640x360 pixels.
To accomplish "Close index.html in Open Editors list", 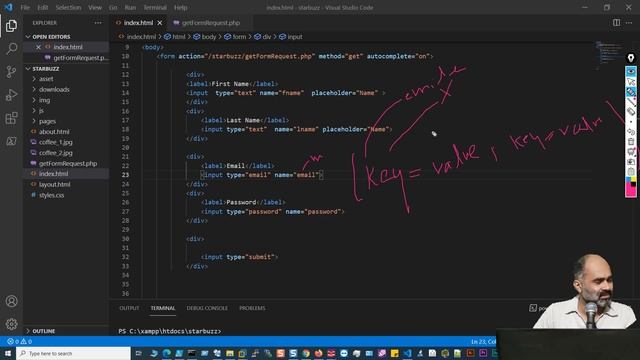I will [38, 47].
